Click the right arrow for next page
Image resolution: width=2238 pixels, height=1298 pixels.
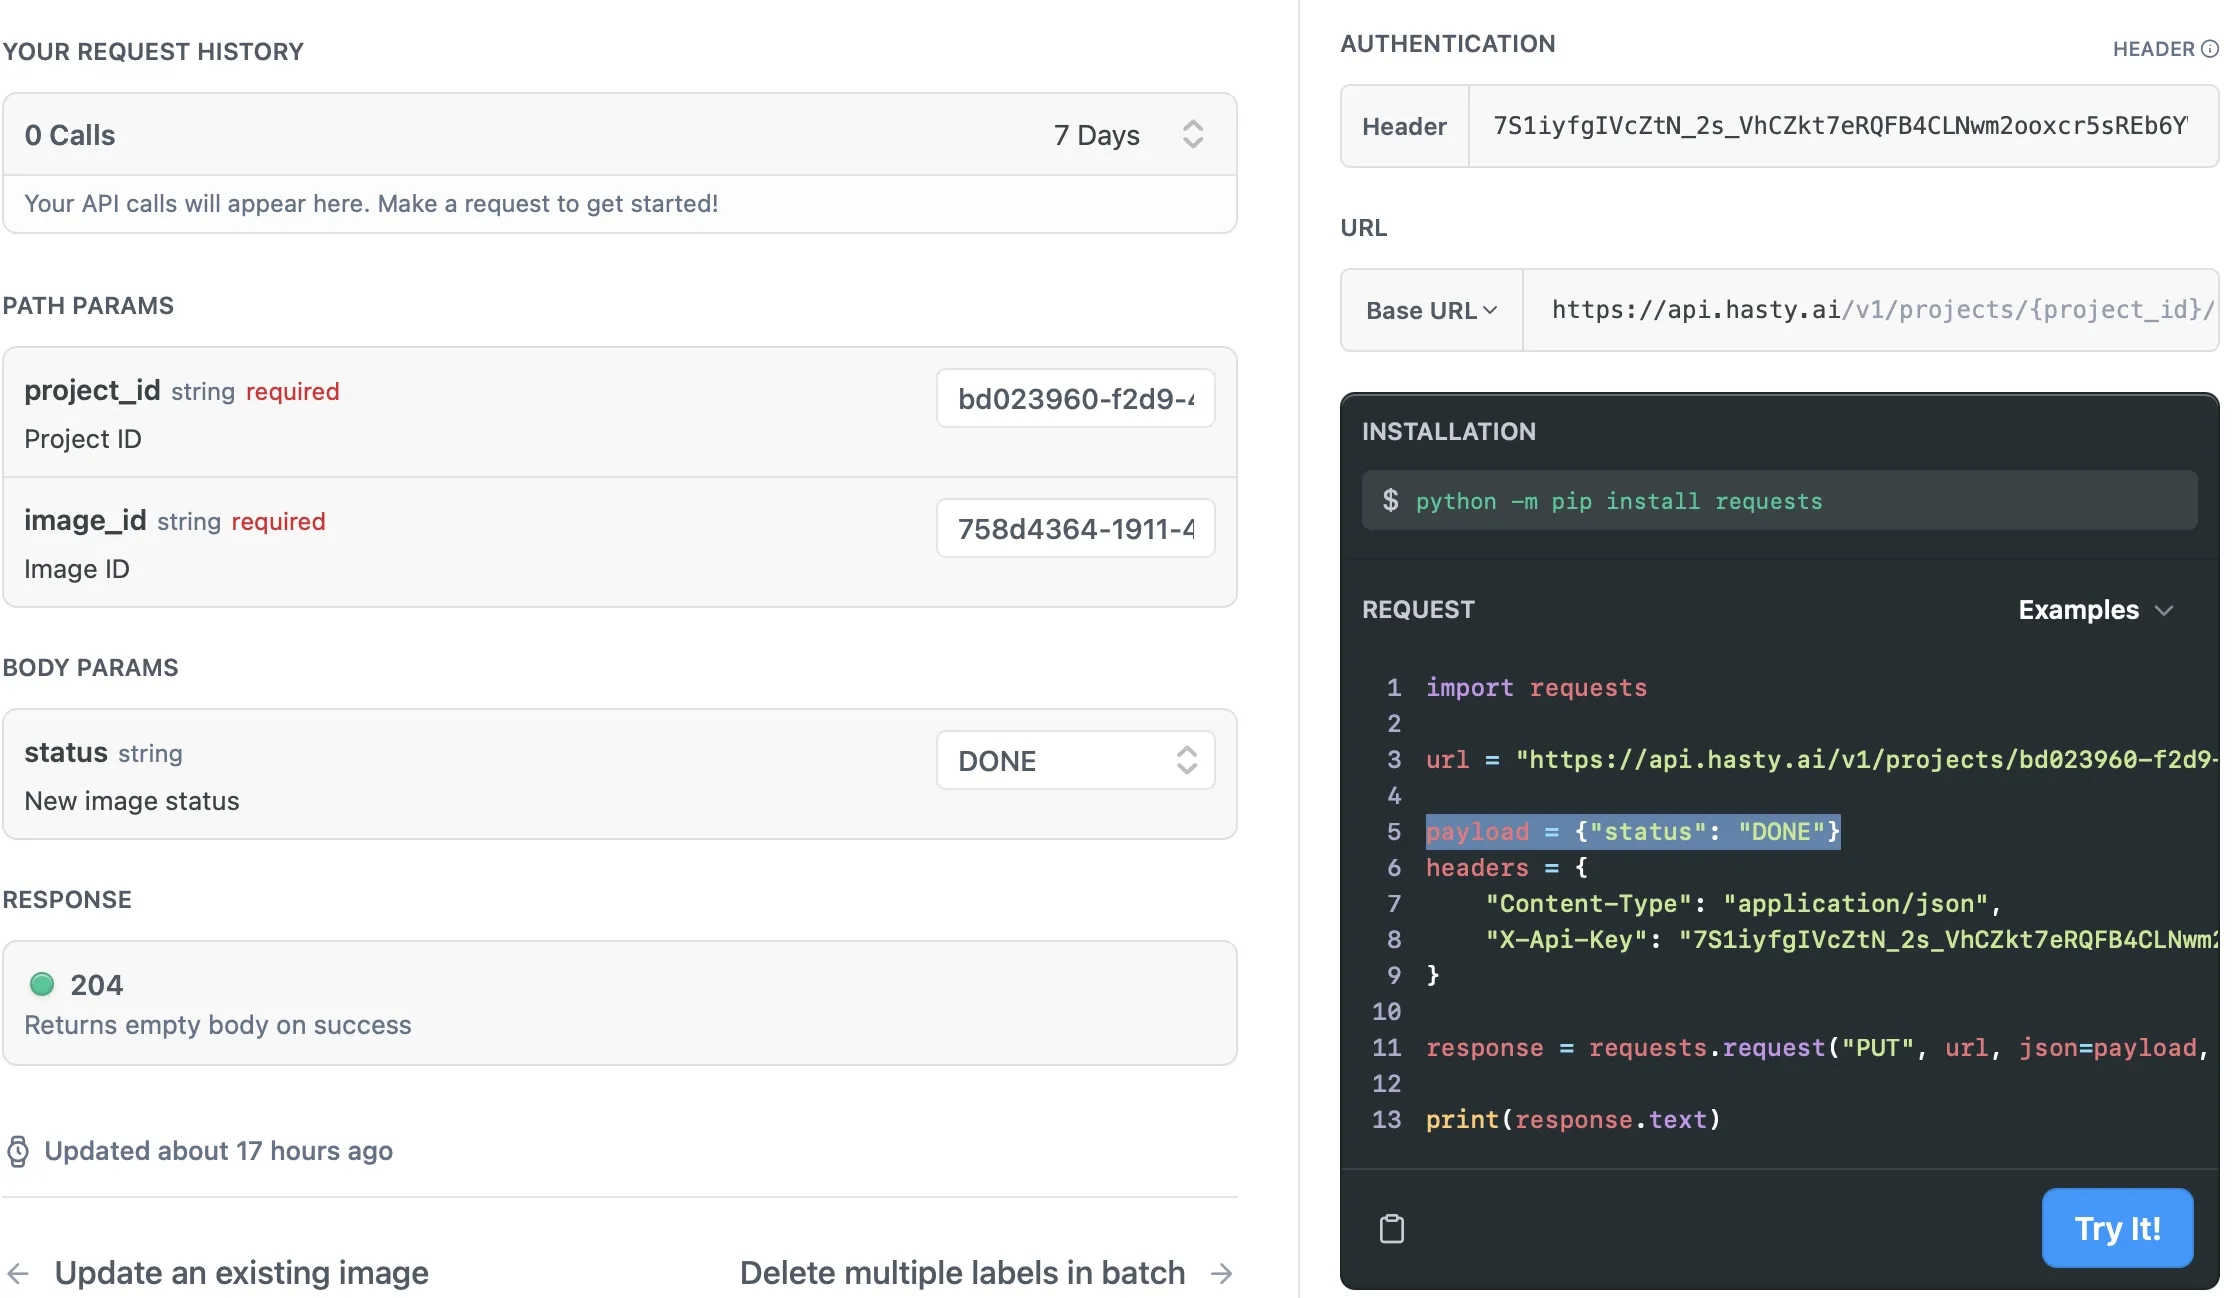(x=1221, y=1273)
